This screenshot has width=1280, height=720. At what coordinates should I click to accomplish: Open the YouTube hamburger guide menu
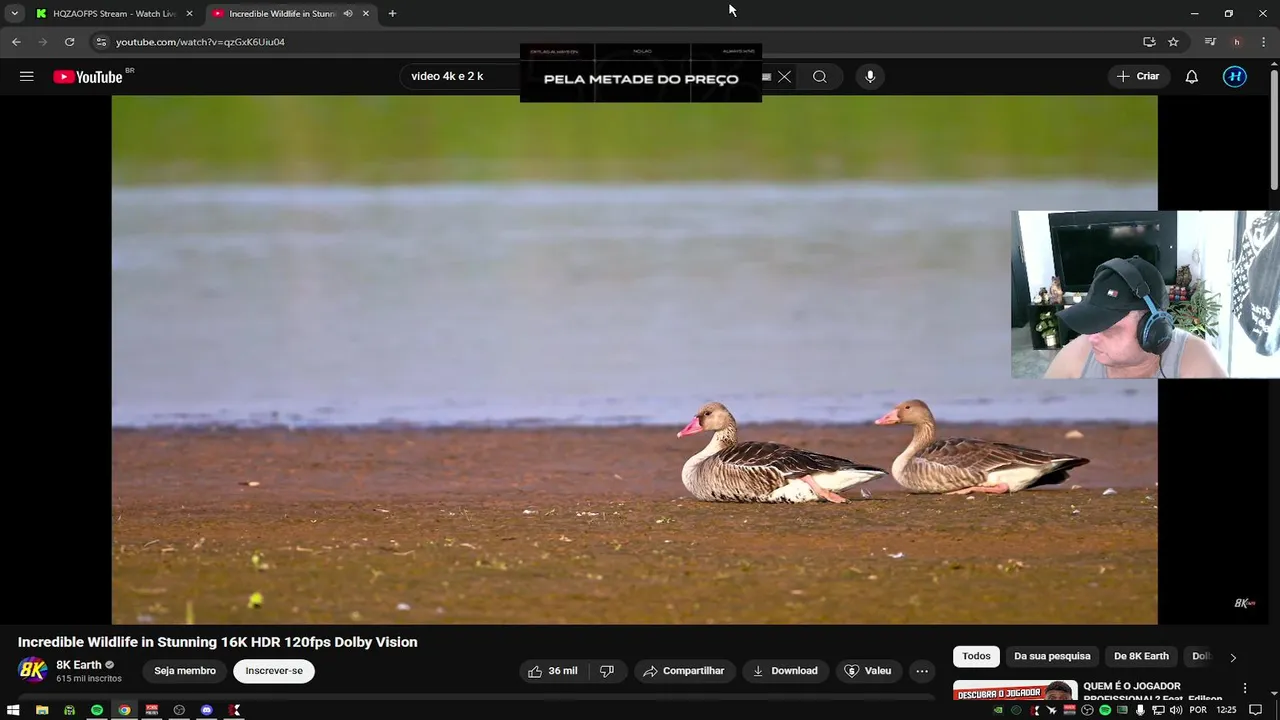(27, 77)
